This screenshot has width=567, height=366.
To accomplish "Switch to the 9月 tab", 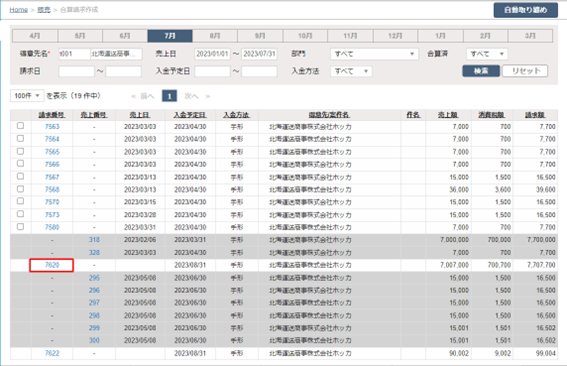I will (260, 36).
